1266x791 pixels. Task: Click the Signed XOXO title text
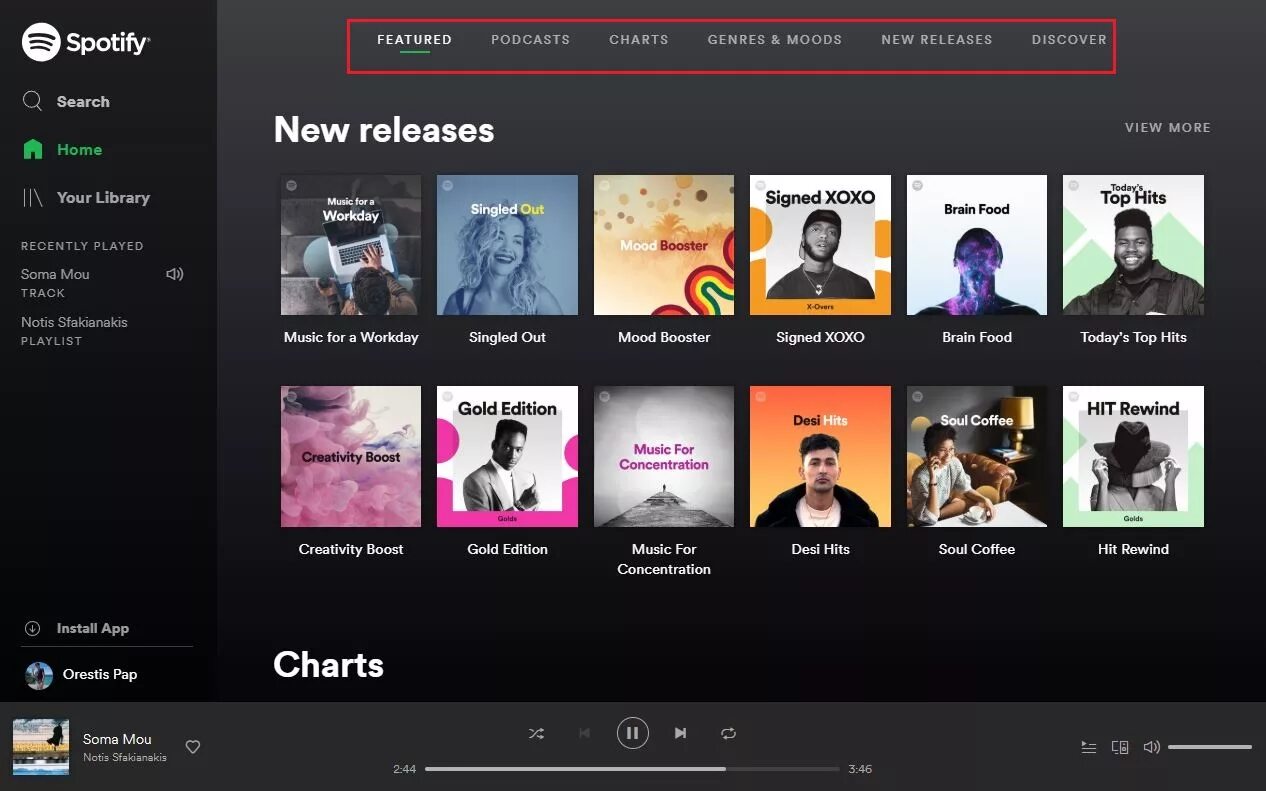coord(820,337)
